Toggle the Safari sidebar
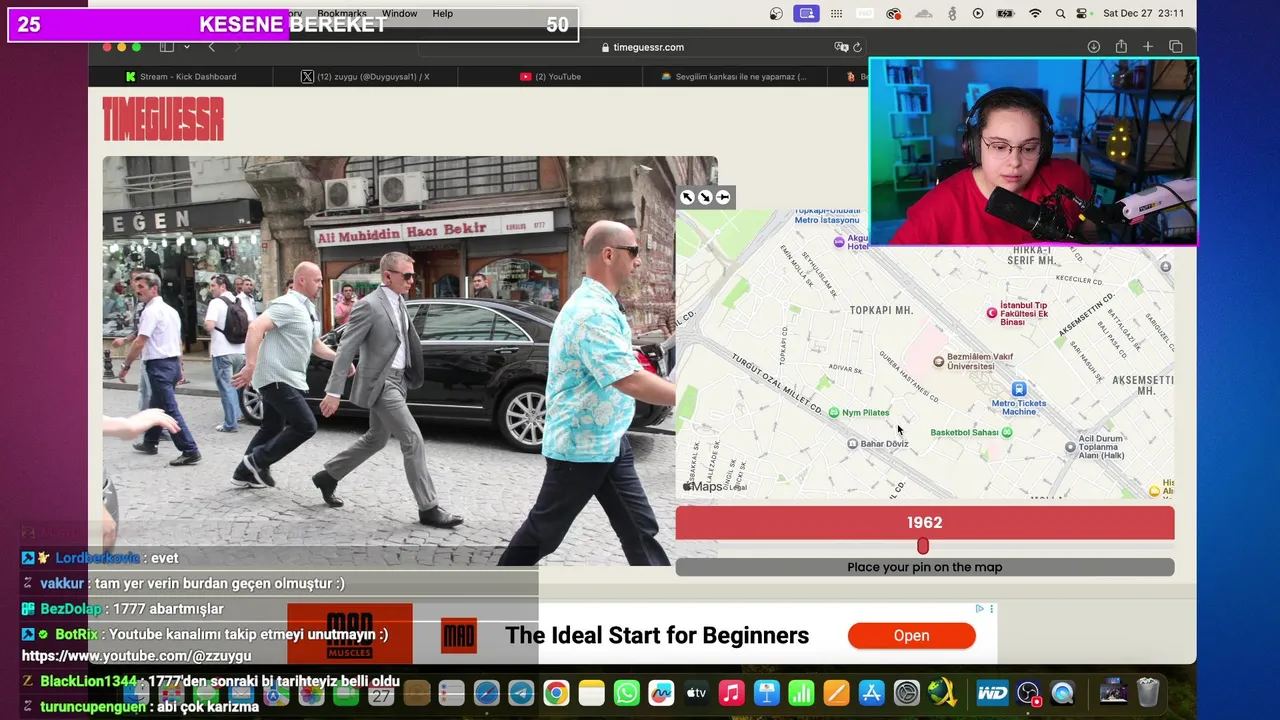 (x=167, y=47)
